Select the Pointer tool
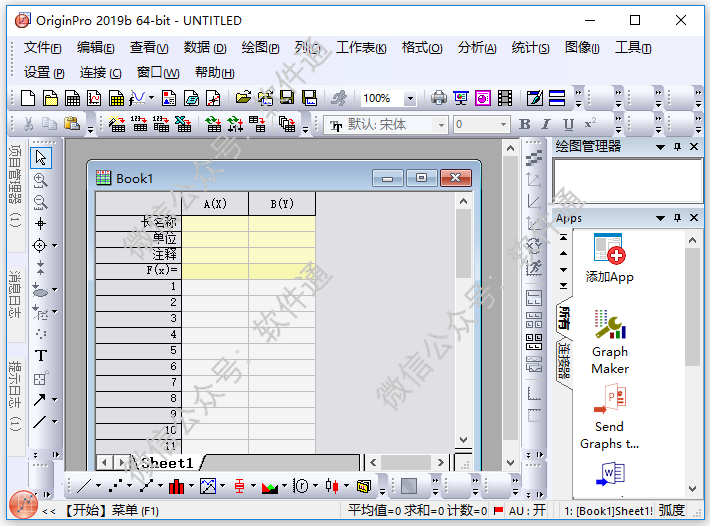 pyautogui.click(x=41, y=158)
